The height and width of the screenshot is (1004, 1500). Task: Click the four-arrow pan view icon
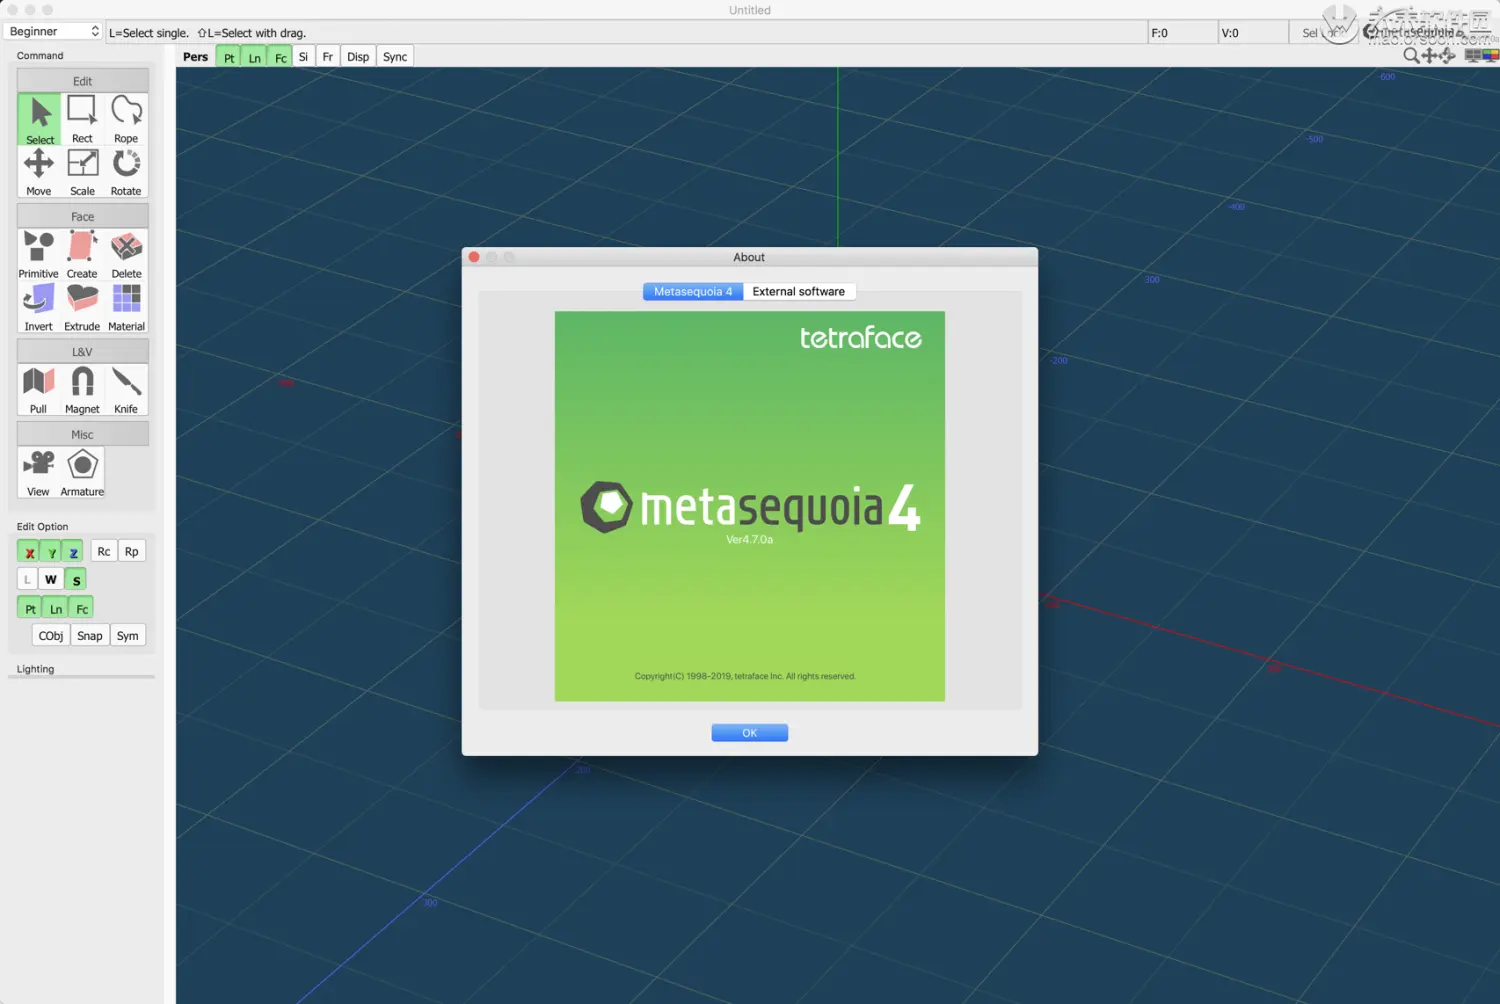[x=1428, y=56]
